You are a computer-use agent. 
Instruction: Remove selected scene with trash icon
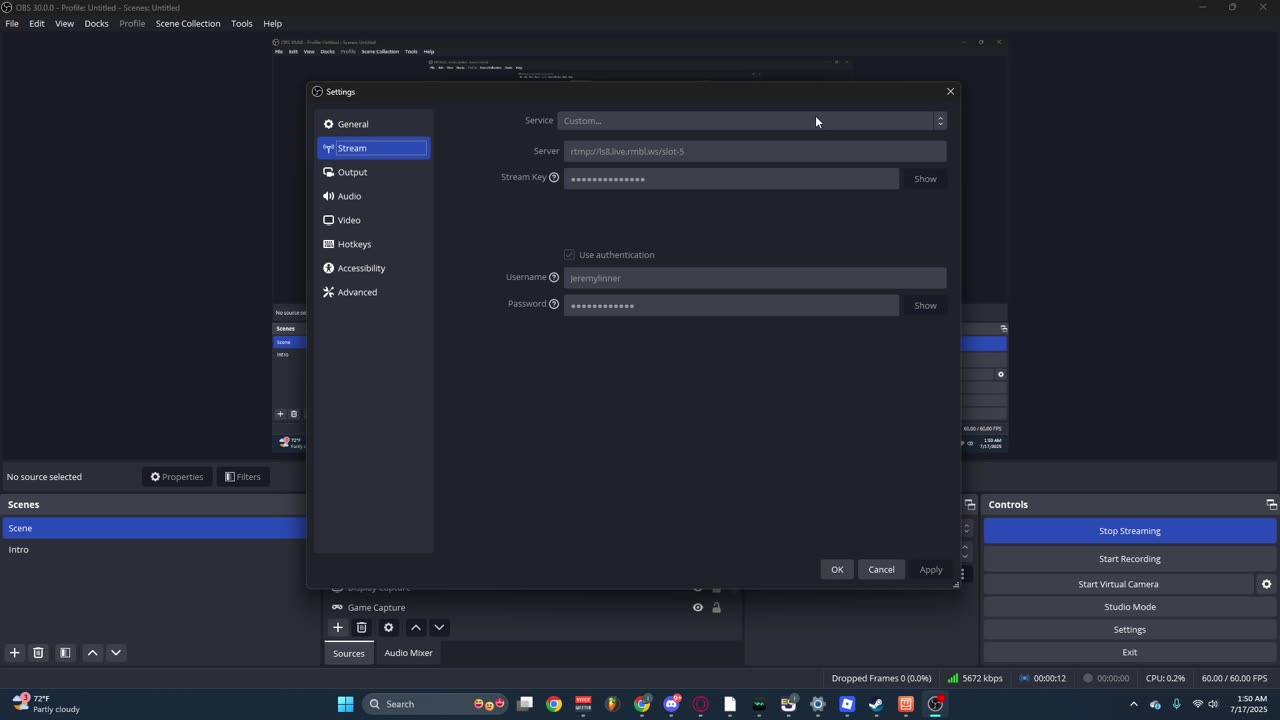coord(38,653)
